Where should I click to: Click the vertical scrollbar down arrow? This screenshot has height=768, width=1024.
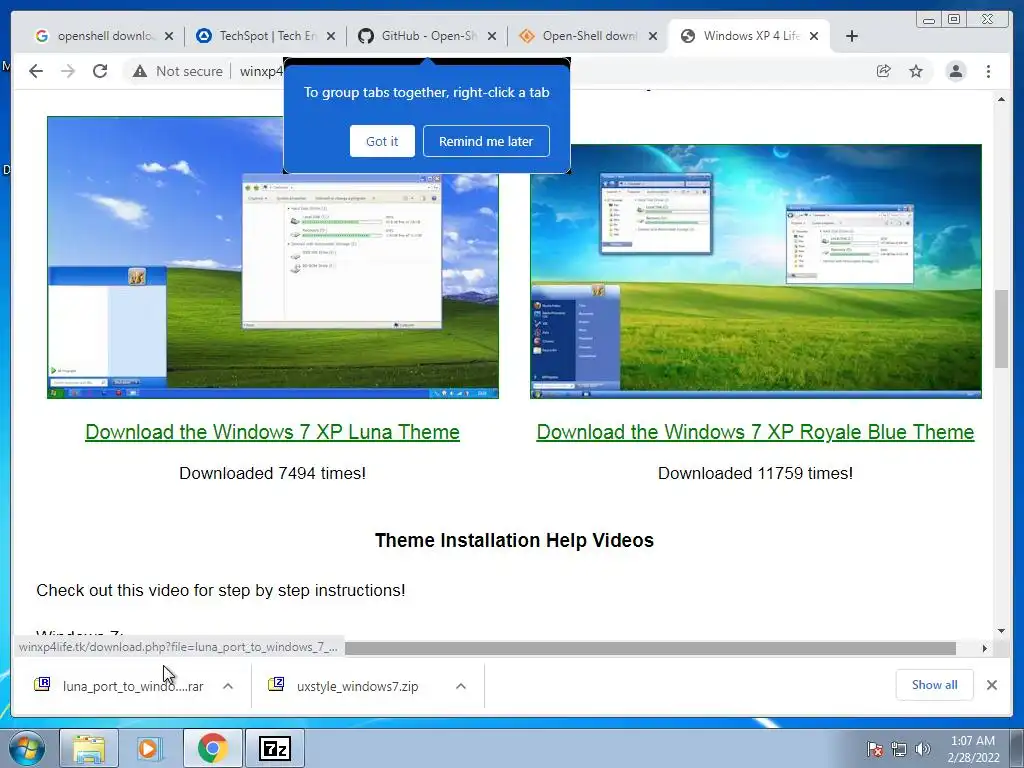pyautogui.click(x=1001, y=631)
